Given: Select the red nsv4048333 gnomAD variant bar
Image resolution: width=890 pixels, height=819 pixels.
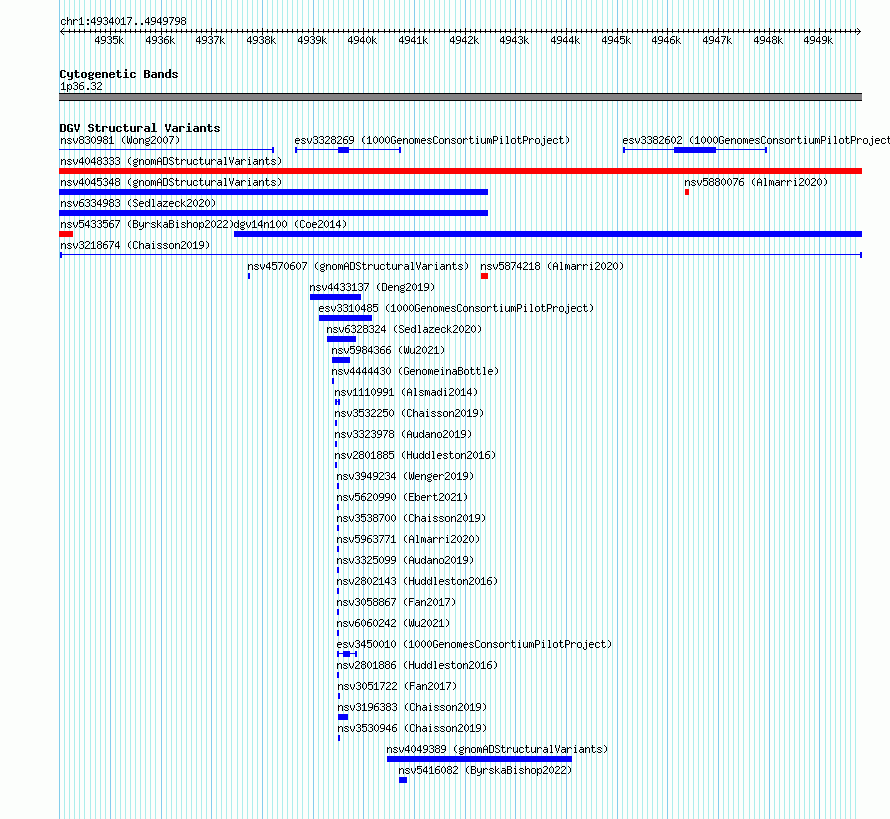Looking at the screenshot, I should pyautogui.click(x=460, y=171).
